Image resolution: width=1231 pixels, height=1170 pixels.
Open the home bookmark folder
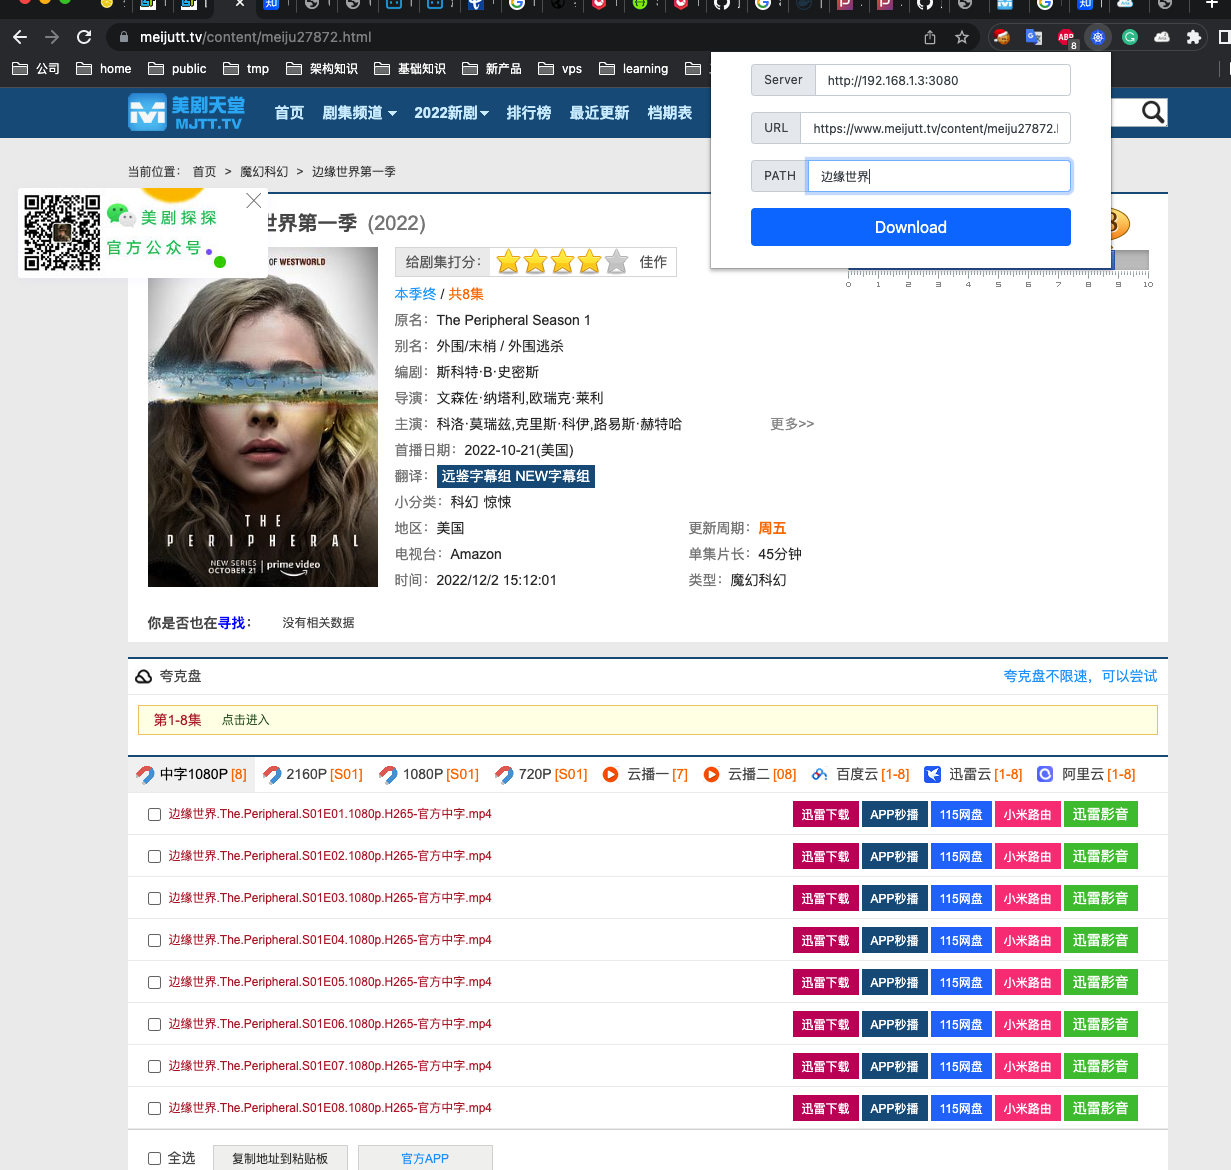pyautogui.click(x=104, y=69)
